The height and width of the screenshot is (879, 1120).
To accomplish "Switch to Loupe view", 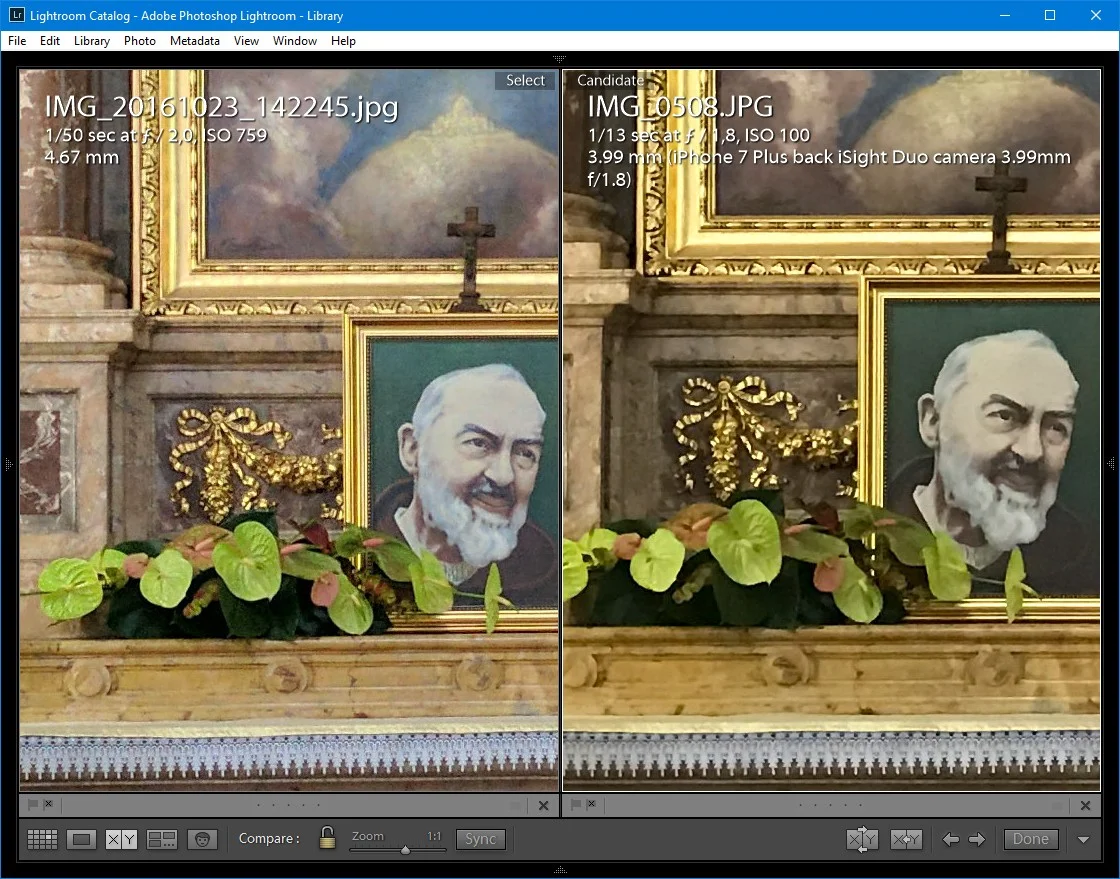I will (81, 839).
